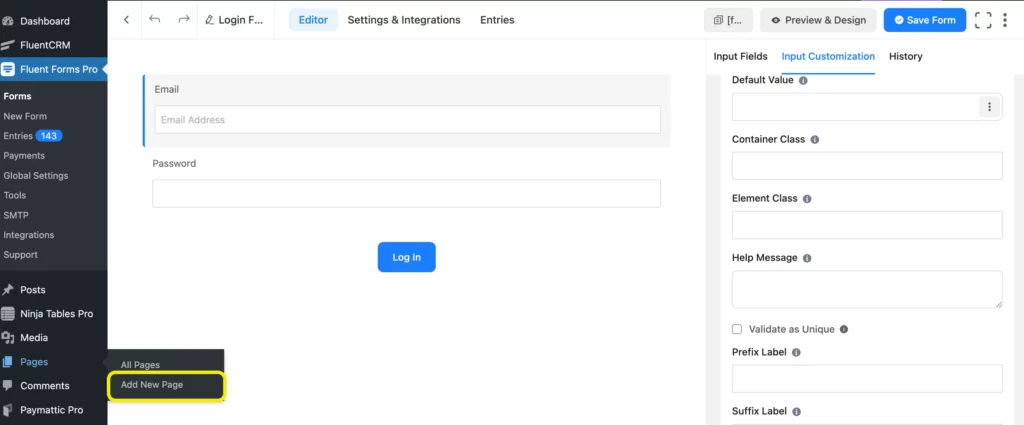Click the Container Class input field

click(x=867, y=166)
